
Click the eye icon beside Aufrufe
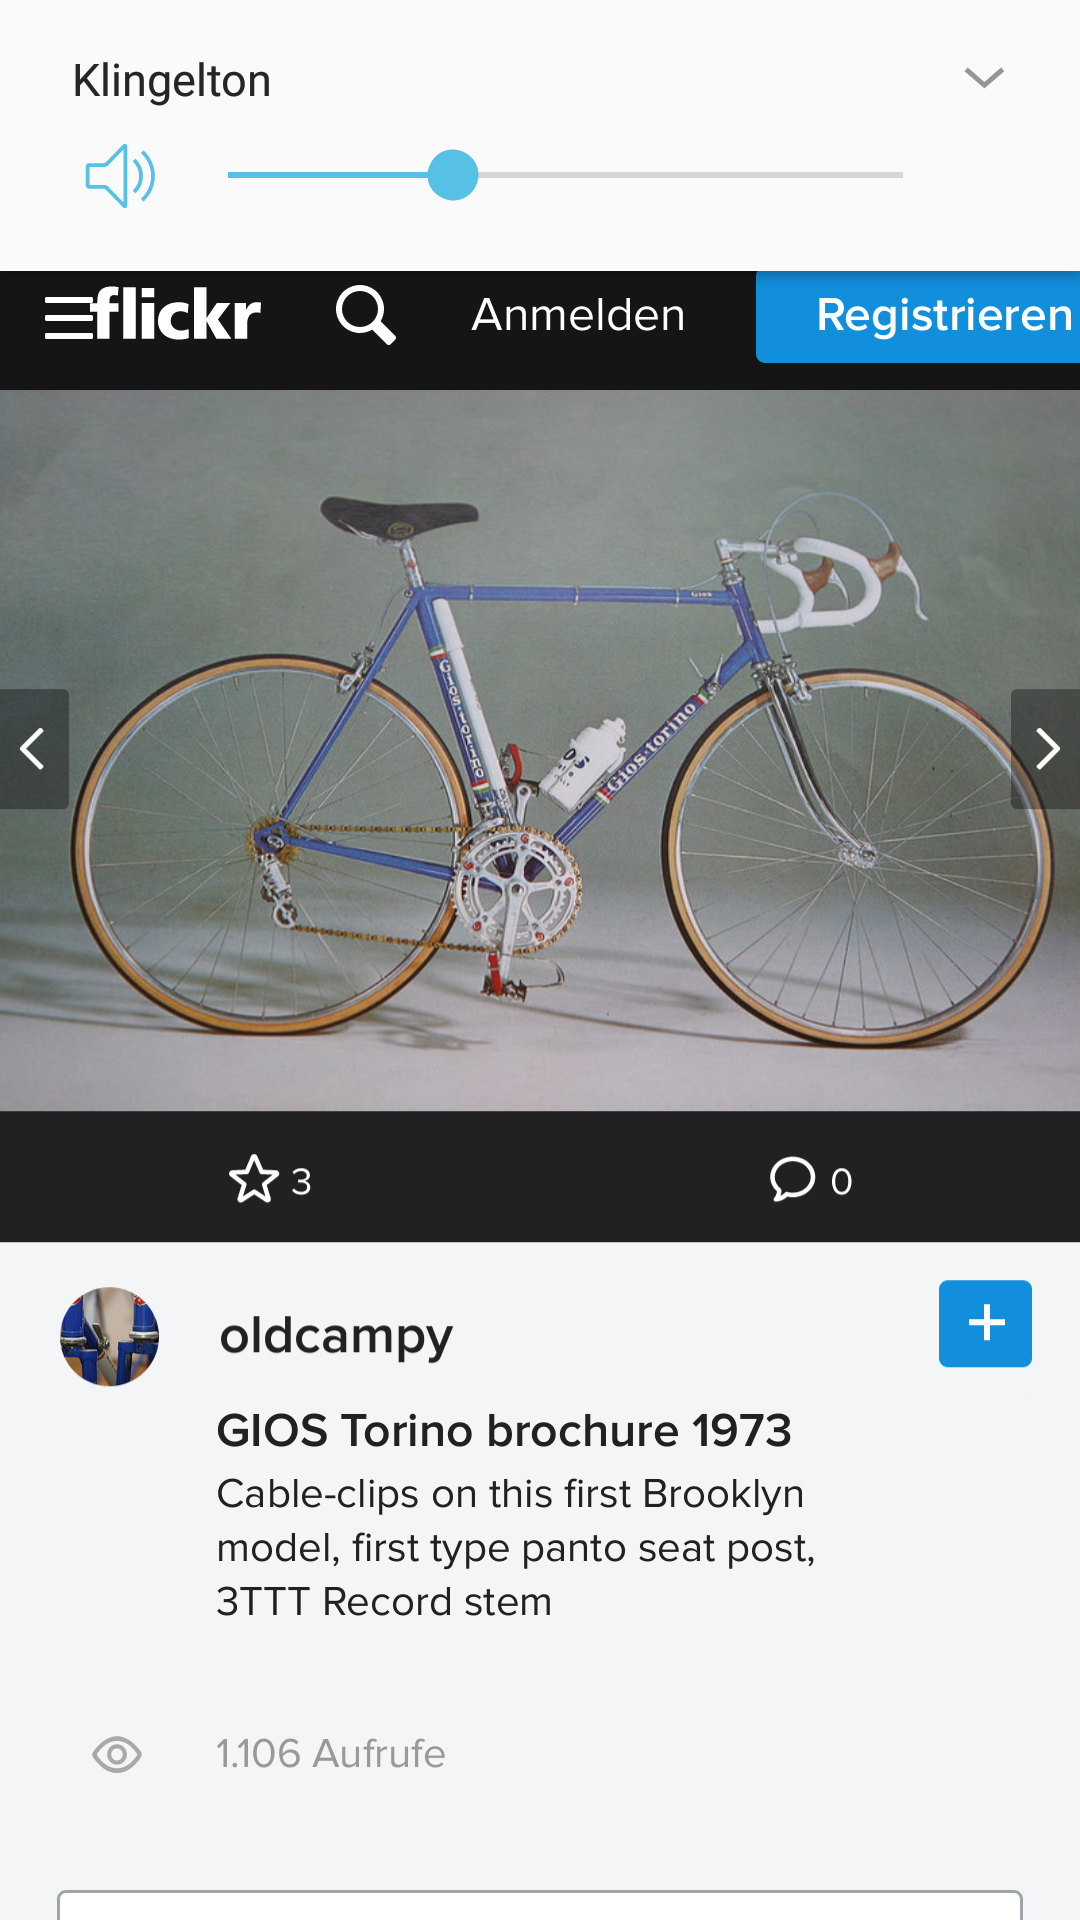pyautogui.click(x=117, y=1755)
